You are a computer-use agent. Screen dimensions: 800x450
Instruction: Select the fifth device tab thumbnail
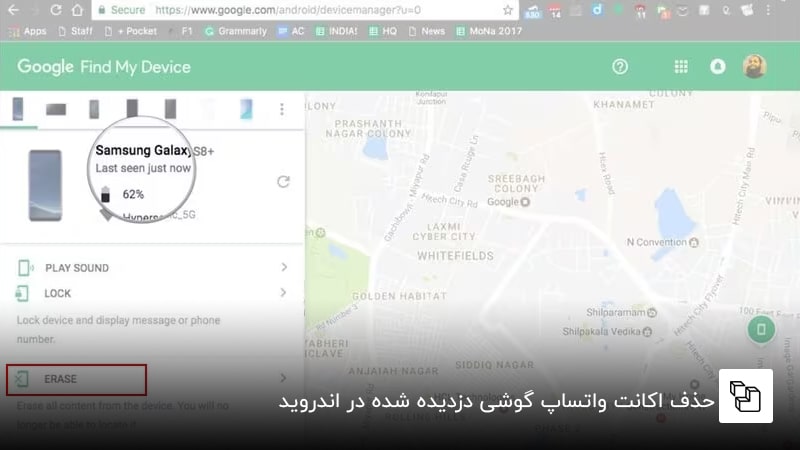(x=170, y=109)
